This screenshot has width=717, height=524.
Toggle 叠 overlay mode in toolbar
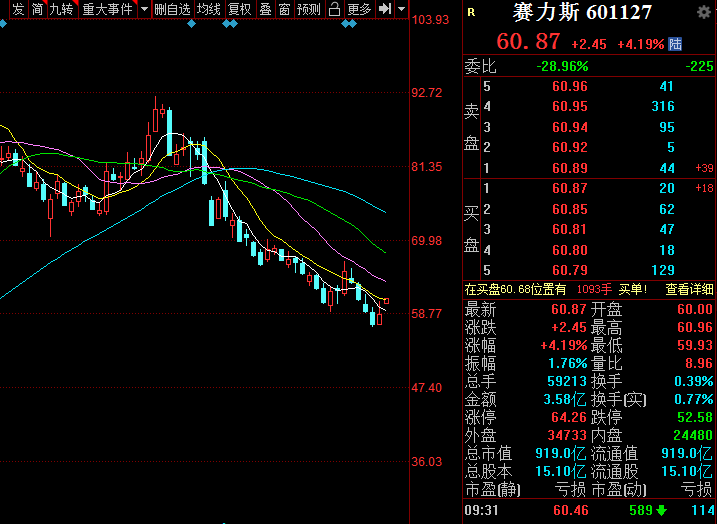265,9
